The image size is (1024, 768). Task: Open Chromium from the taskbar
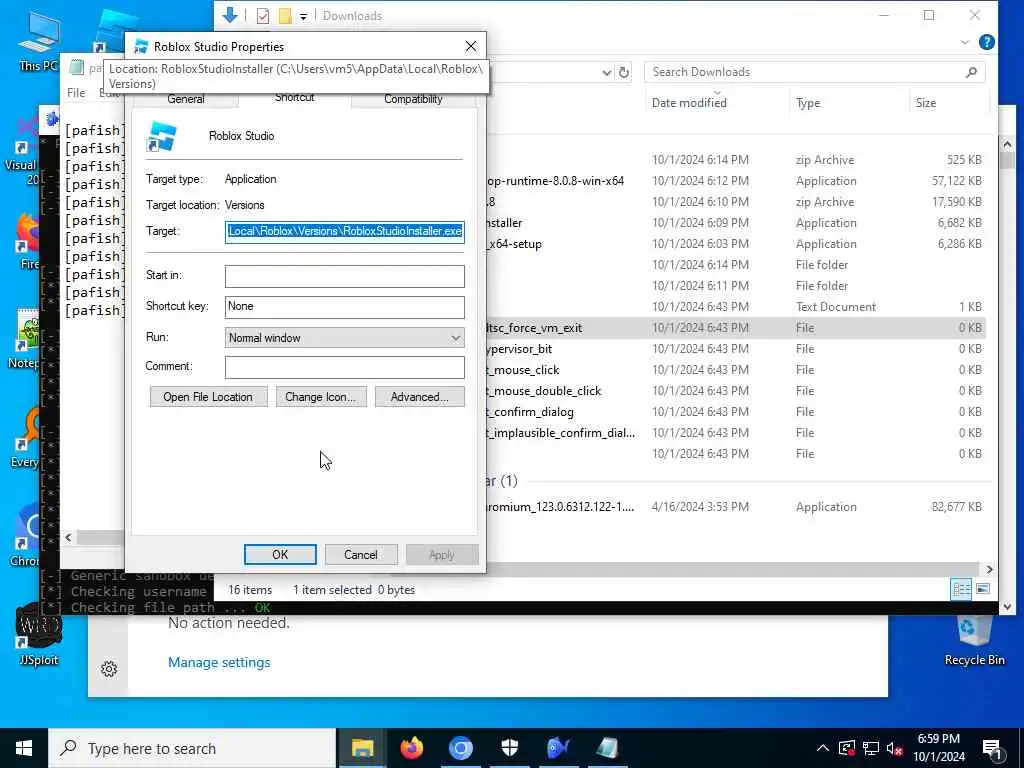tap(460, 748)
